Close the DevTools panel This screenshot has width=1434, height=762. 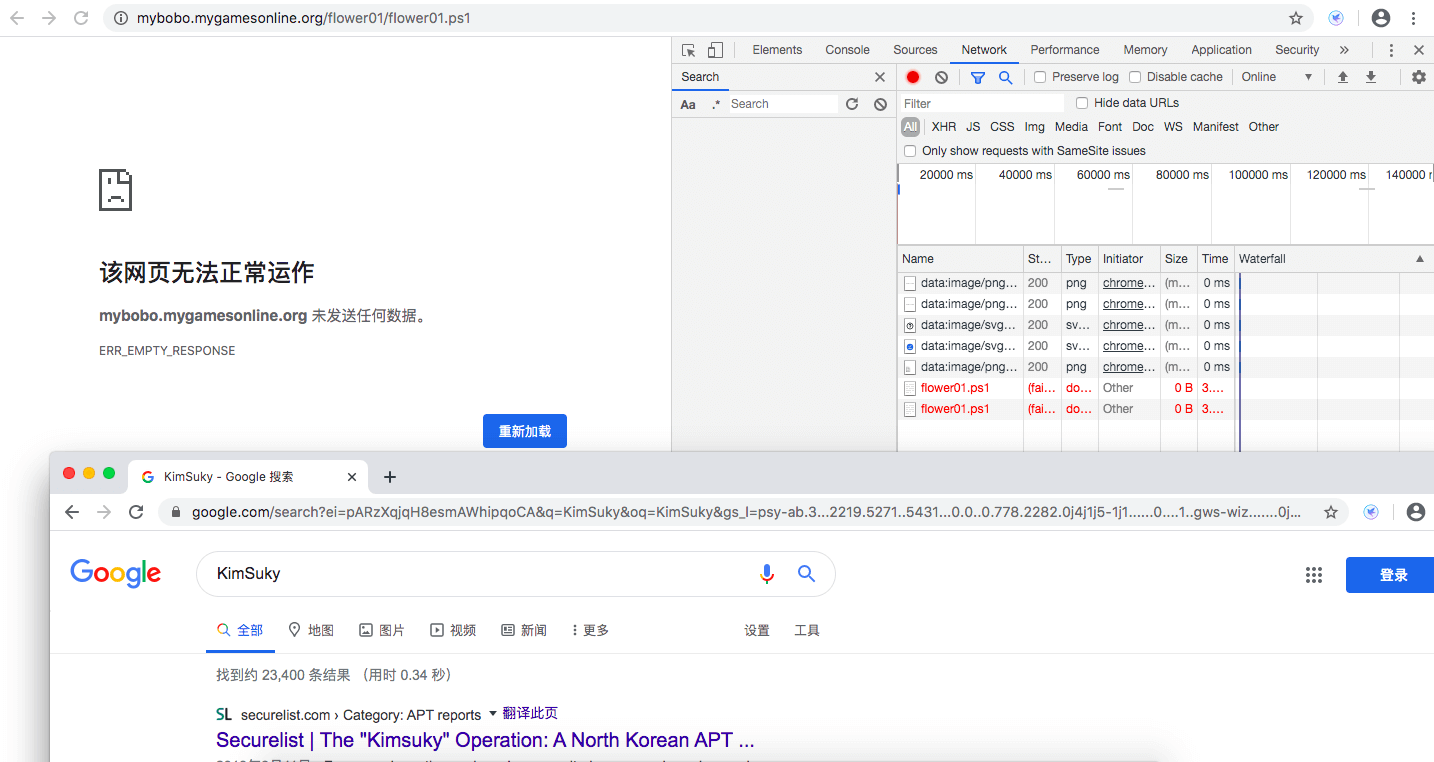click(1419, 50)
